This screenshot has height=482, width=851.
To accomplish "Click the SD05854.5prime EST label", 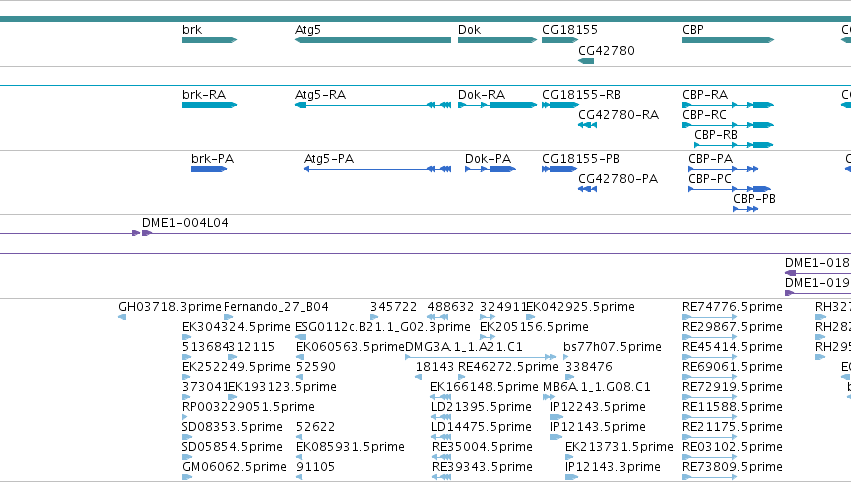I will 232,447.
